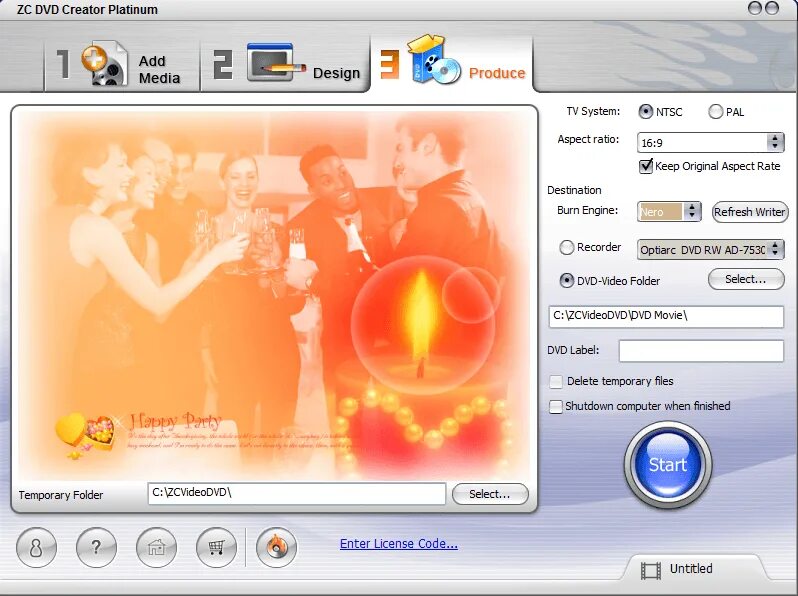The width and height of the screenshot is (798, 596).
Task: Open help with the question mark icon
Action: tap(96, 548)
